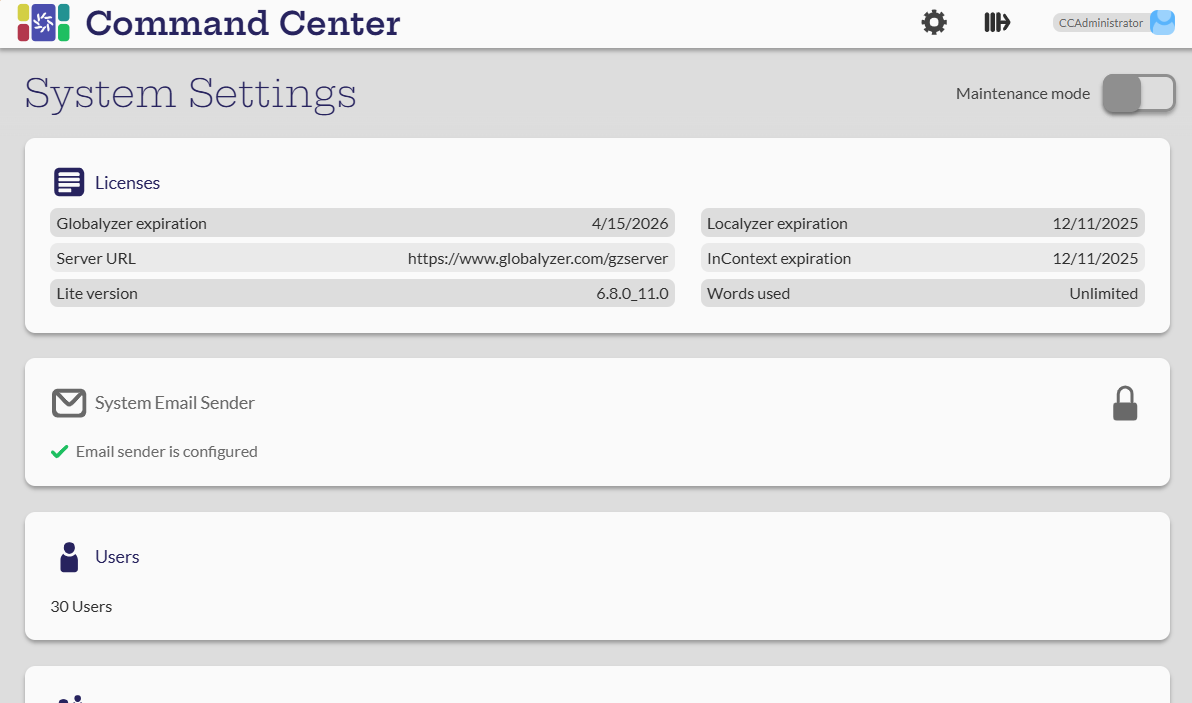Click the green email configured checkmark

(x=59, y=452)
